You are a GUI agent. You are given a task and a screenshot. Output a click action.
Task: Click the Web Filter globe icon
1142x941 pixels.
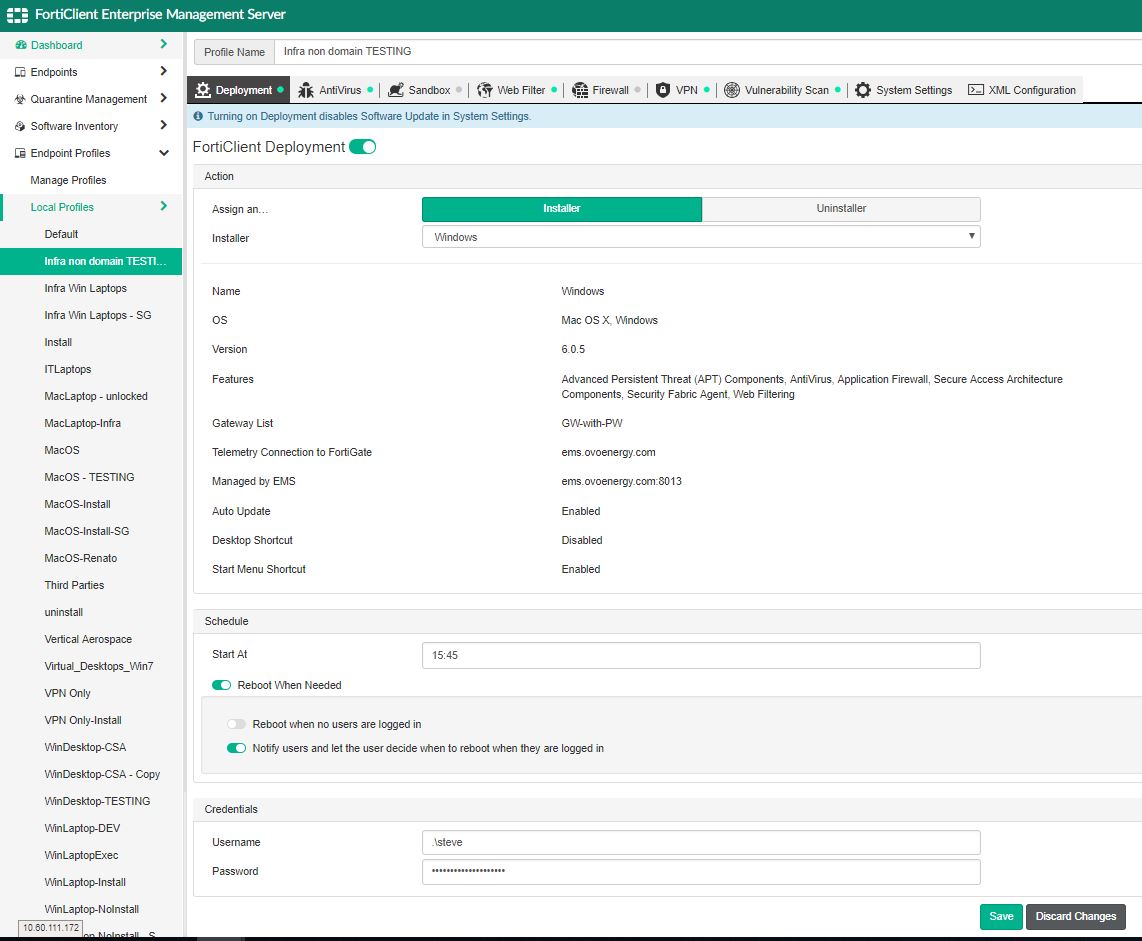tap(484, 90)
